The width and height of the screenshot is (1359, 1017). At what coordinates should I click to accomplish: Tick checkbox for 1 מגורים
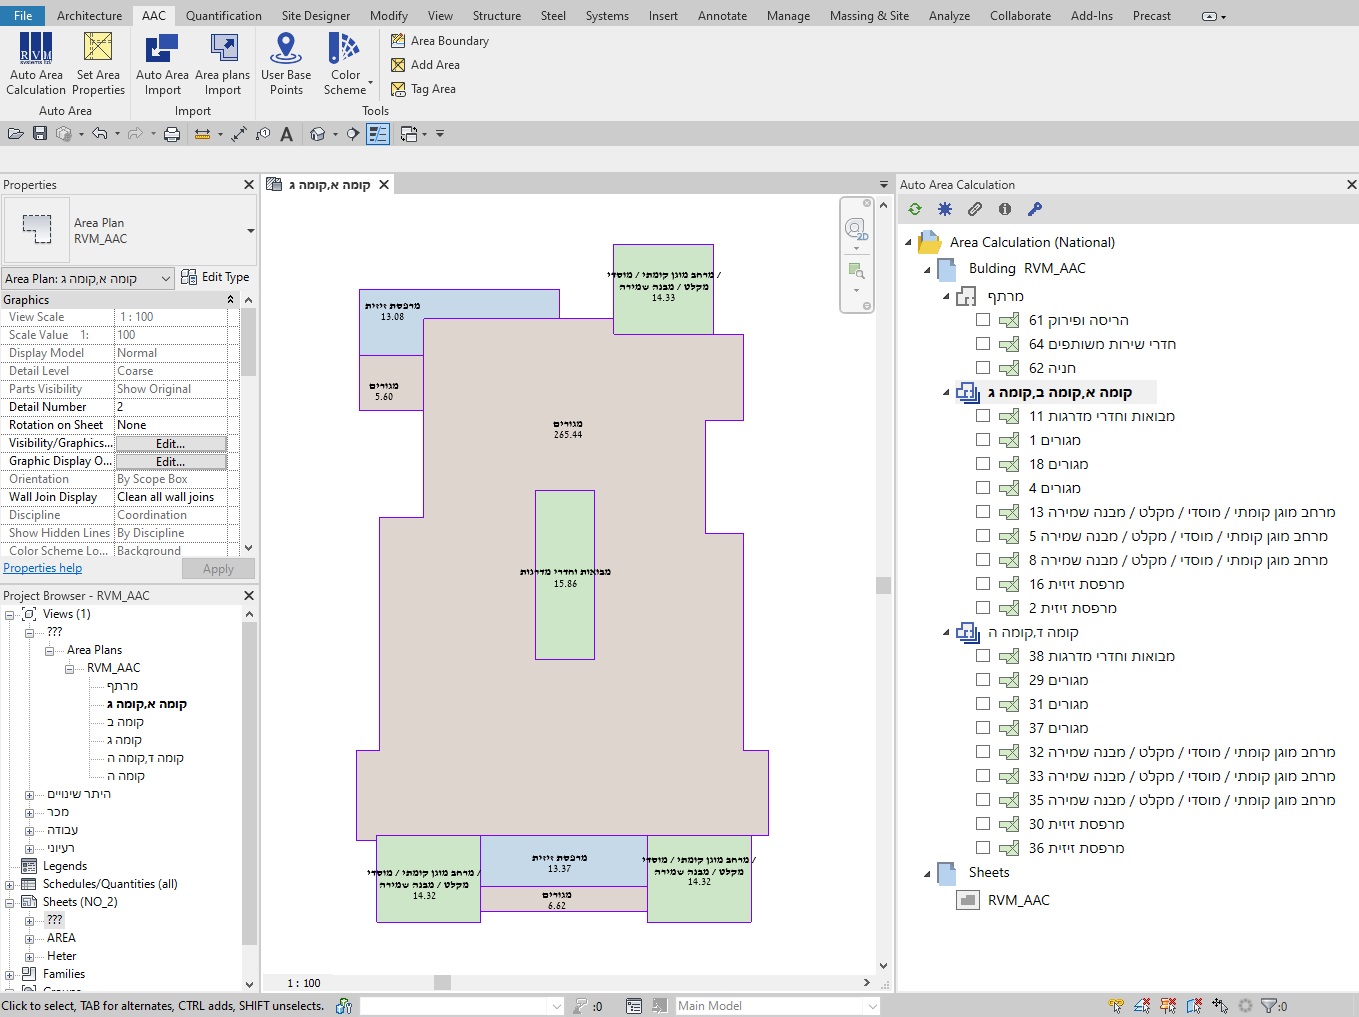tap(983, 440)
